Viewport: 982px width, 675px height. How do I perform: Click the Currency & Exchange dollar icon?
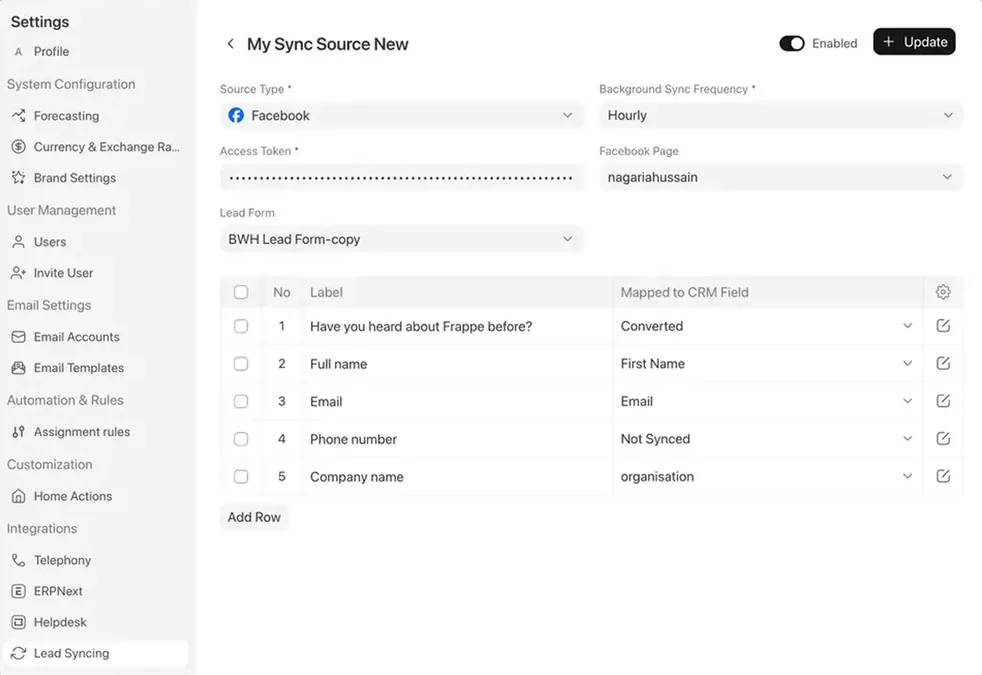click(18, 147)
